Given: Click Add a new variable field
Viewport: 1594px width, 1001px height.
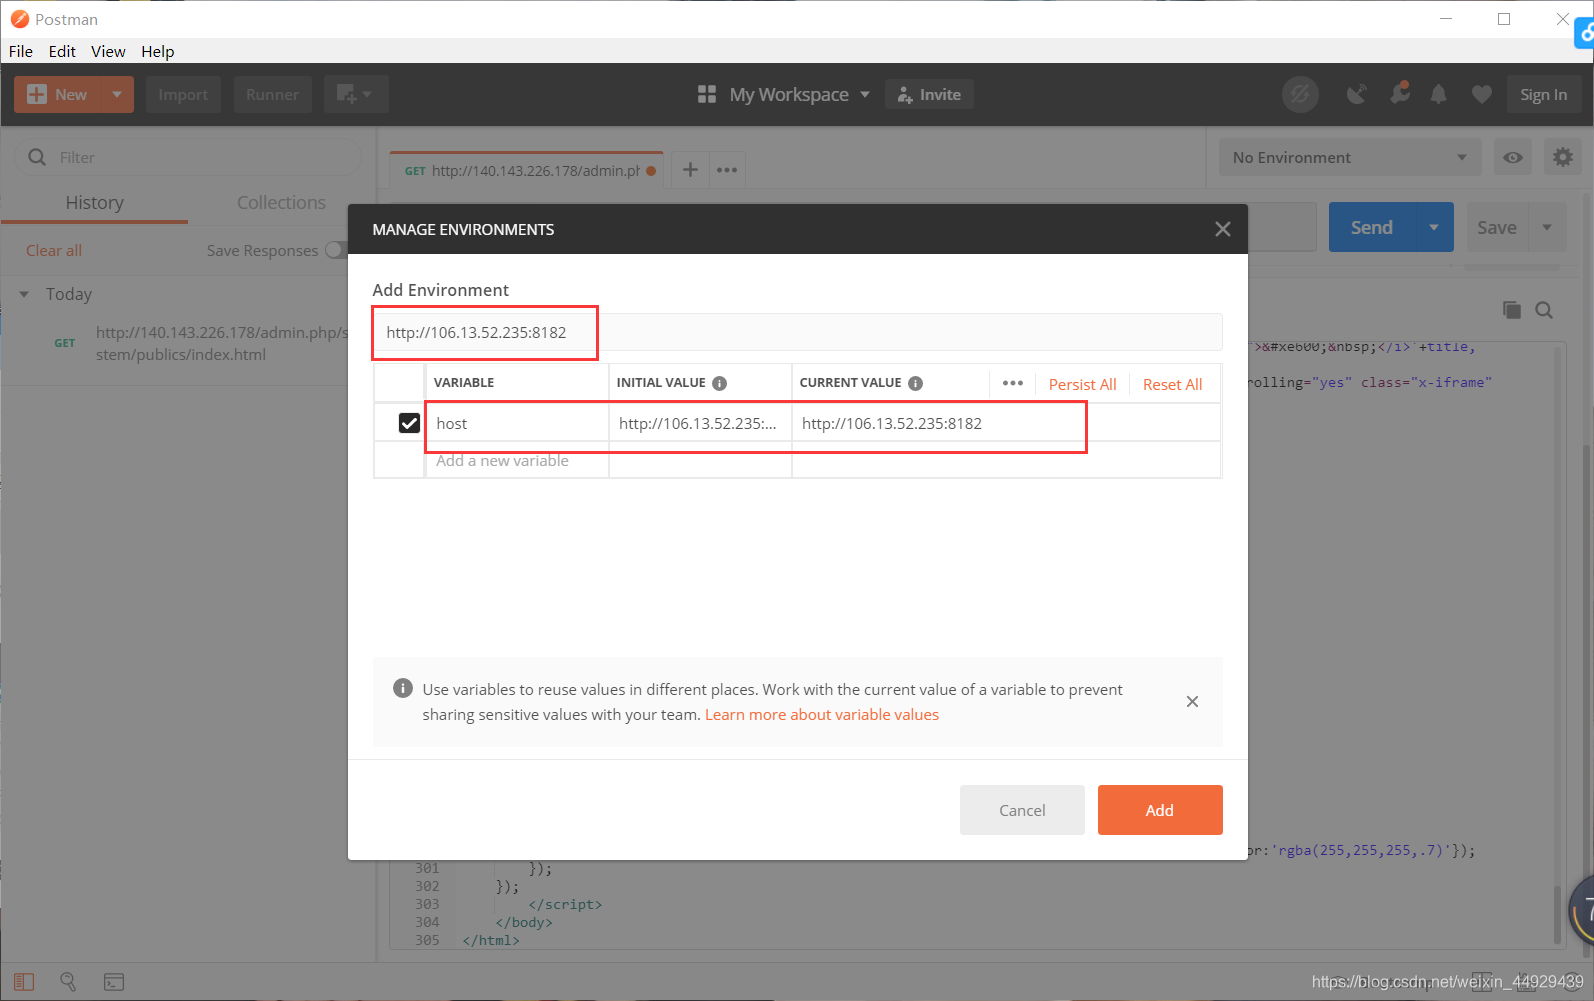Looking at the screenshot, I should (517, 460).
